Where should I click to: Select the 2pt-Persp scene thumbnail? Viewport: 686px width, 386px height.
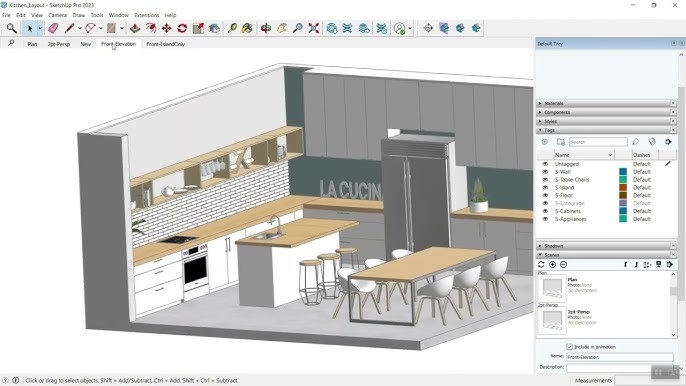pos(552,320)
